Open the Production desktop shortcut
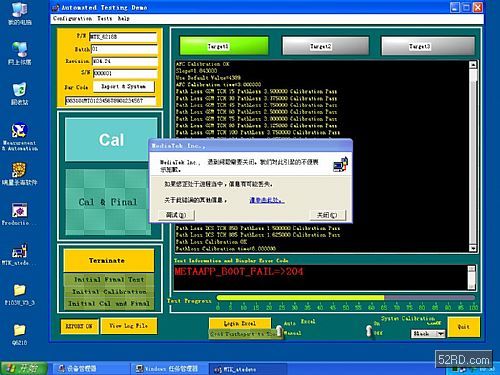 pos(19,213)
